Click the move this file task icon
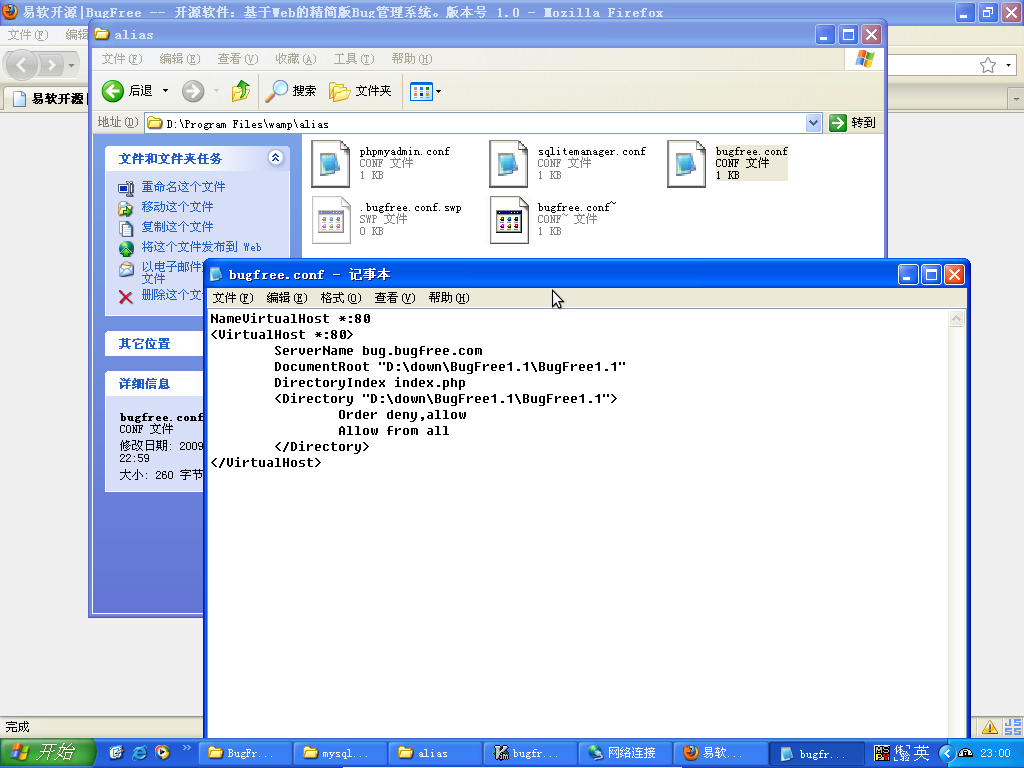 (x=126, y=208)
